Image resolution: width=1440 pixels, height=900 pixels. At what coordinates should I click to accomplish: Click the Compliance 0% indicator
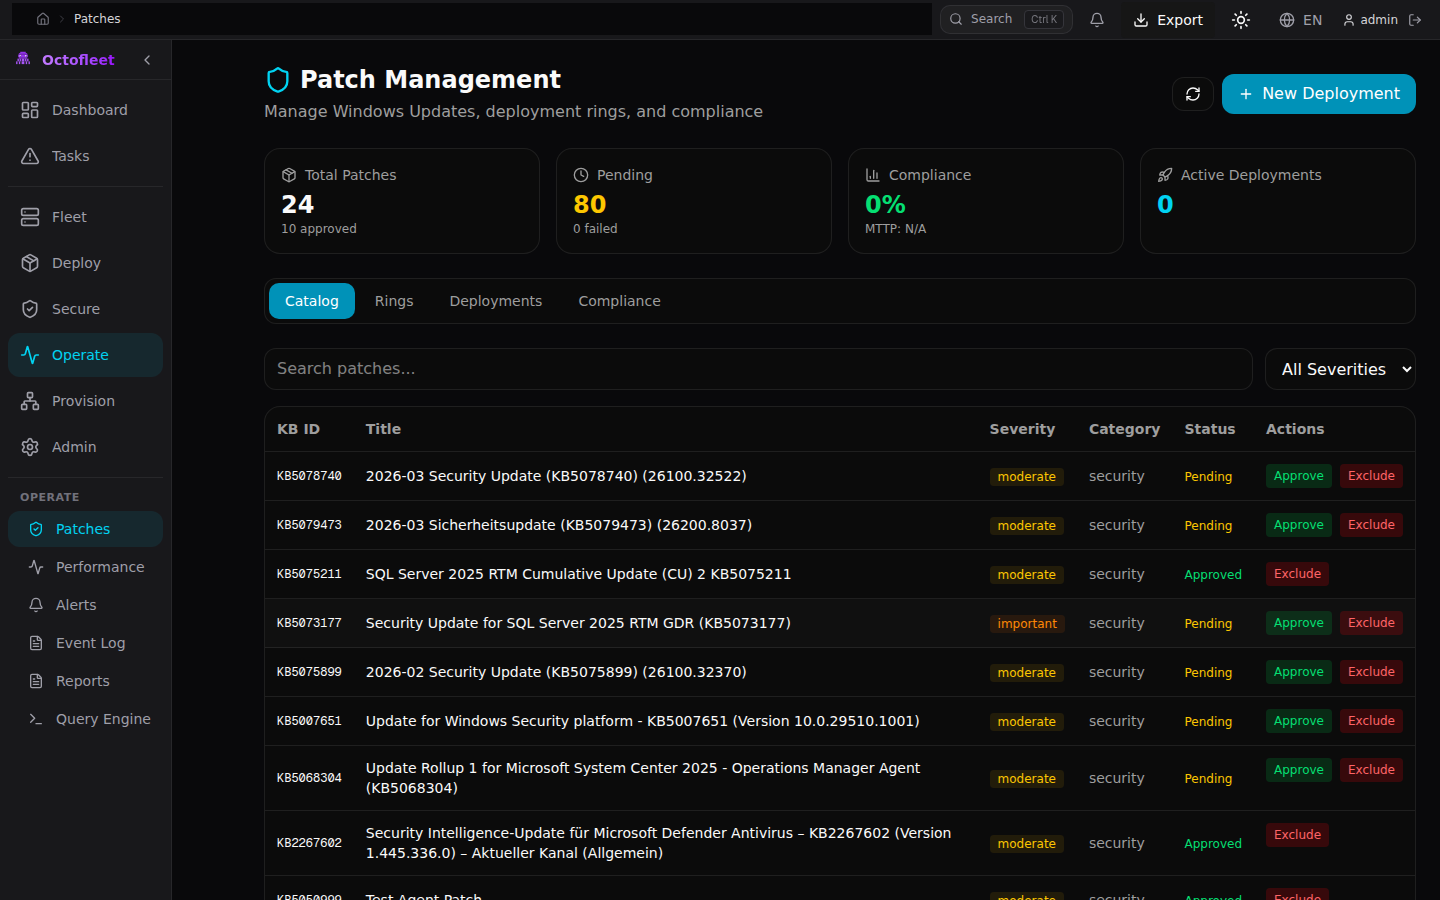[885, 204]
